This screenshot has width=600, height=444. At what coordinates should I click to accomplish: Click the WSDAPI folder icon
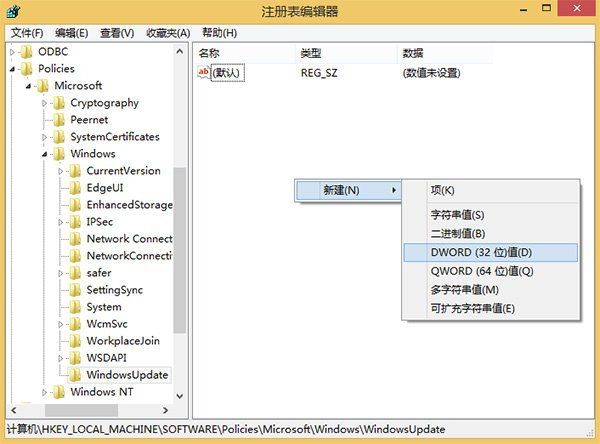[x=75, y=358]
